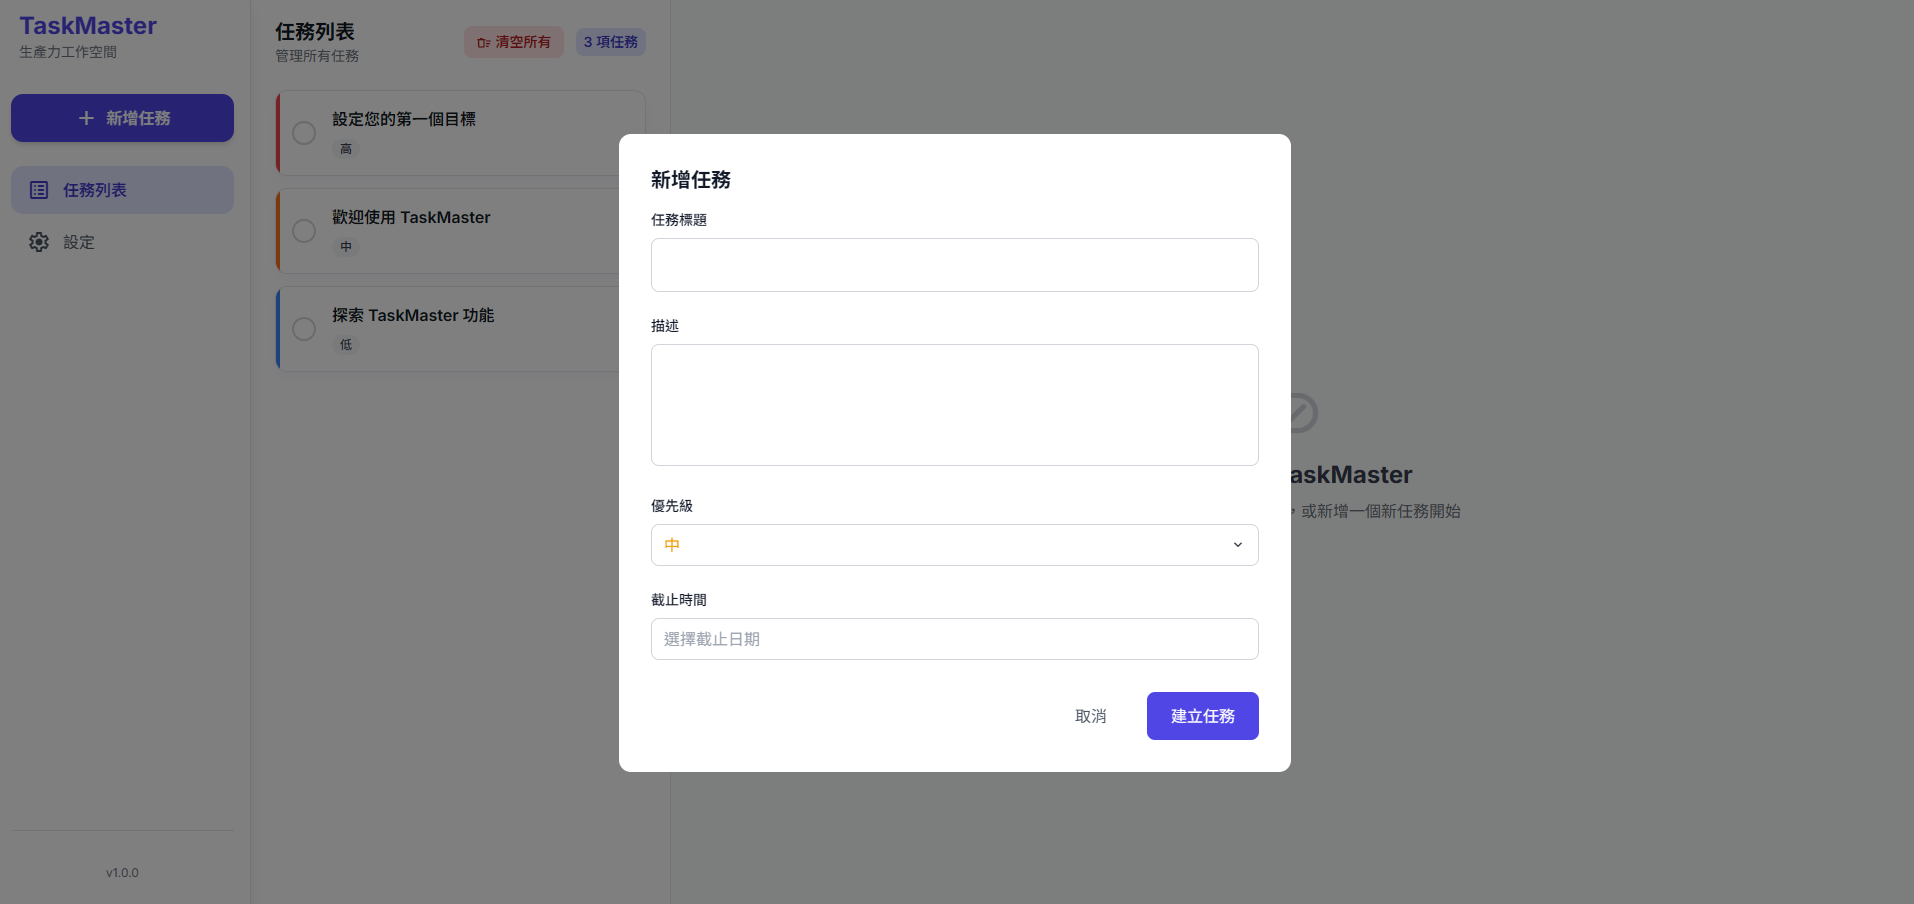
Task: Click the 3 項任務 count badge
Action: pos(610,42)
